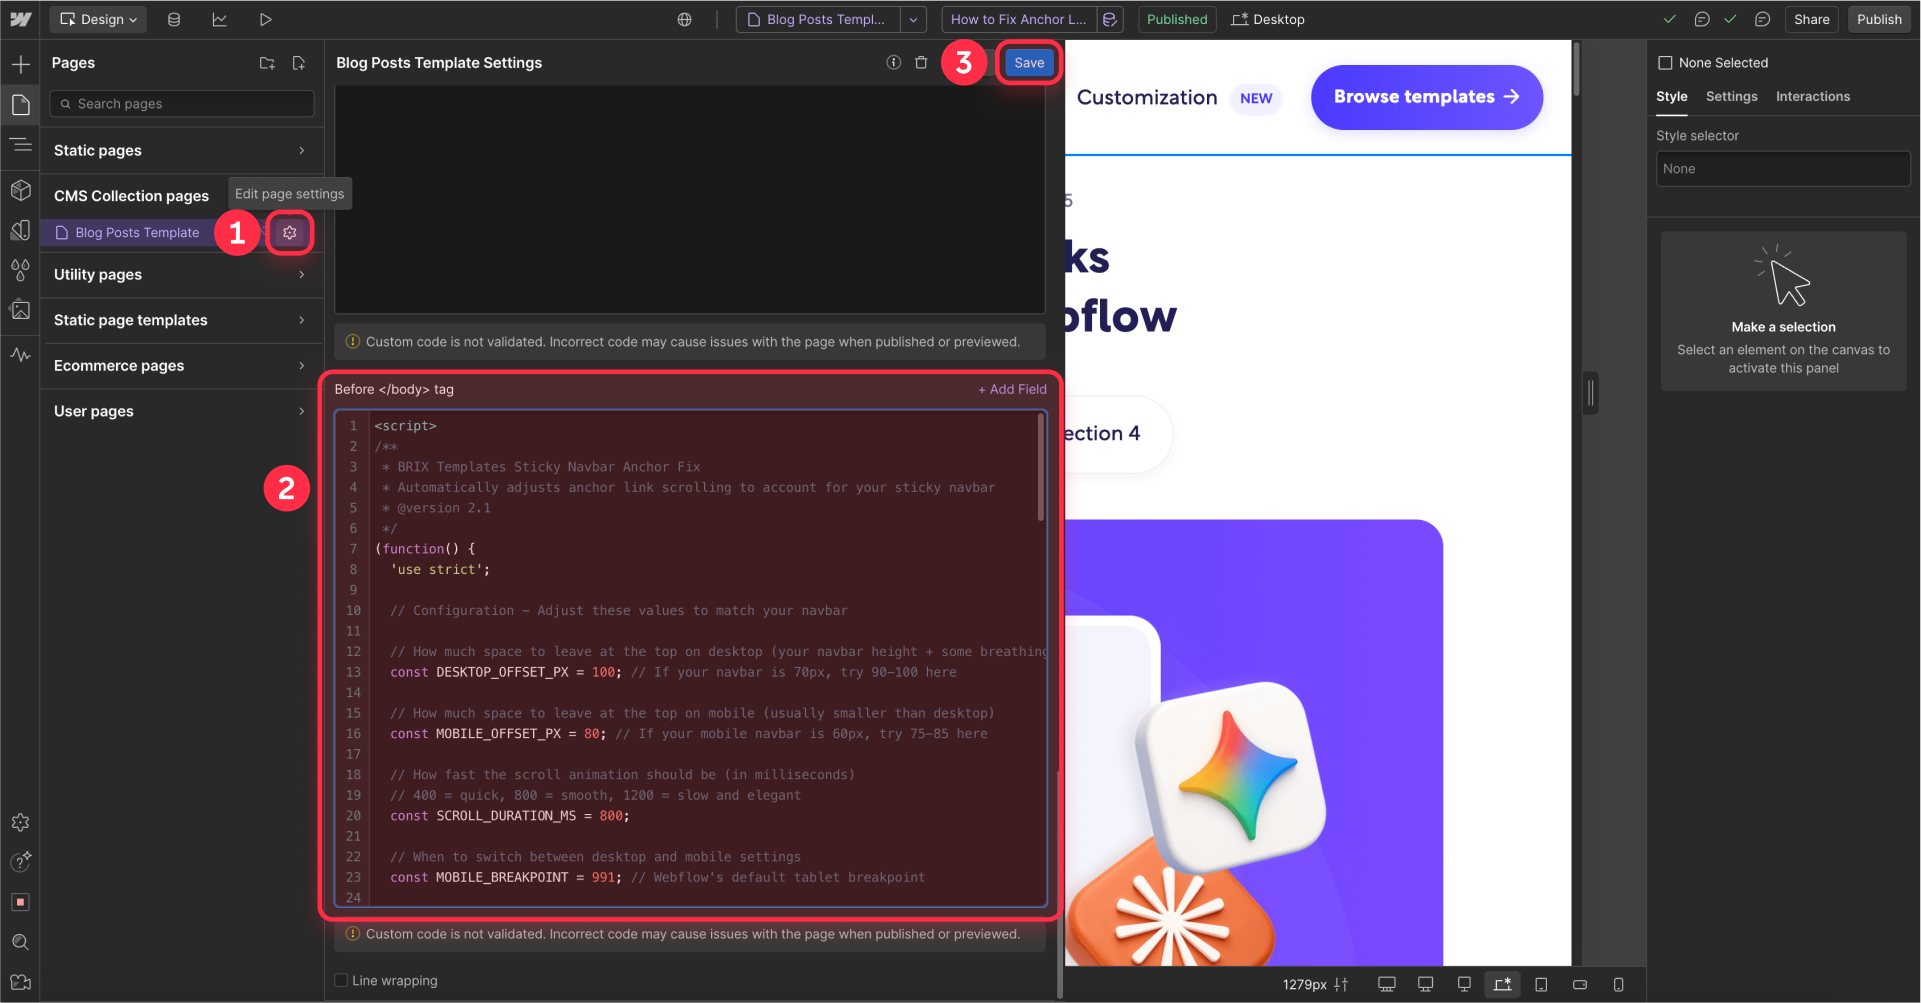Screen dimensions: 1921x1003
Task: Open the Help icon in left sidebar
Action: click(20, 862)
